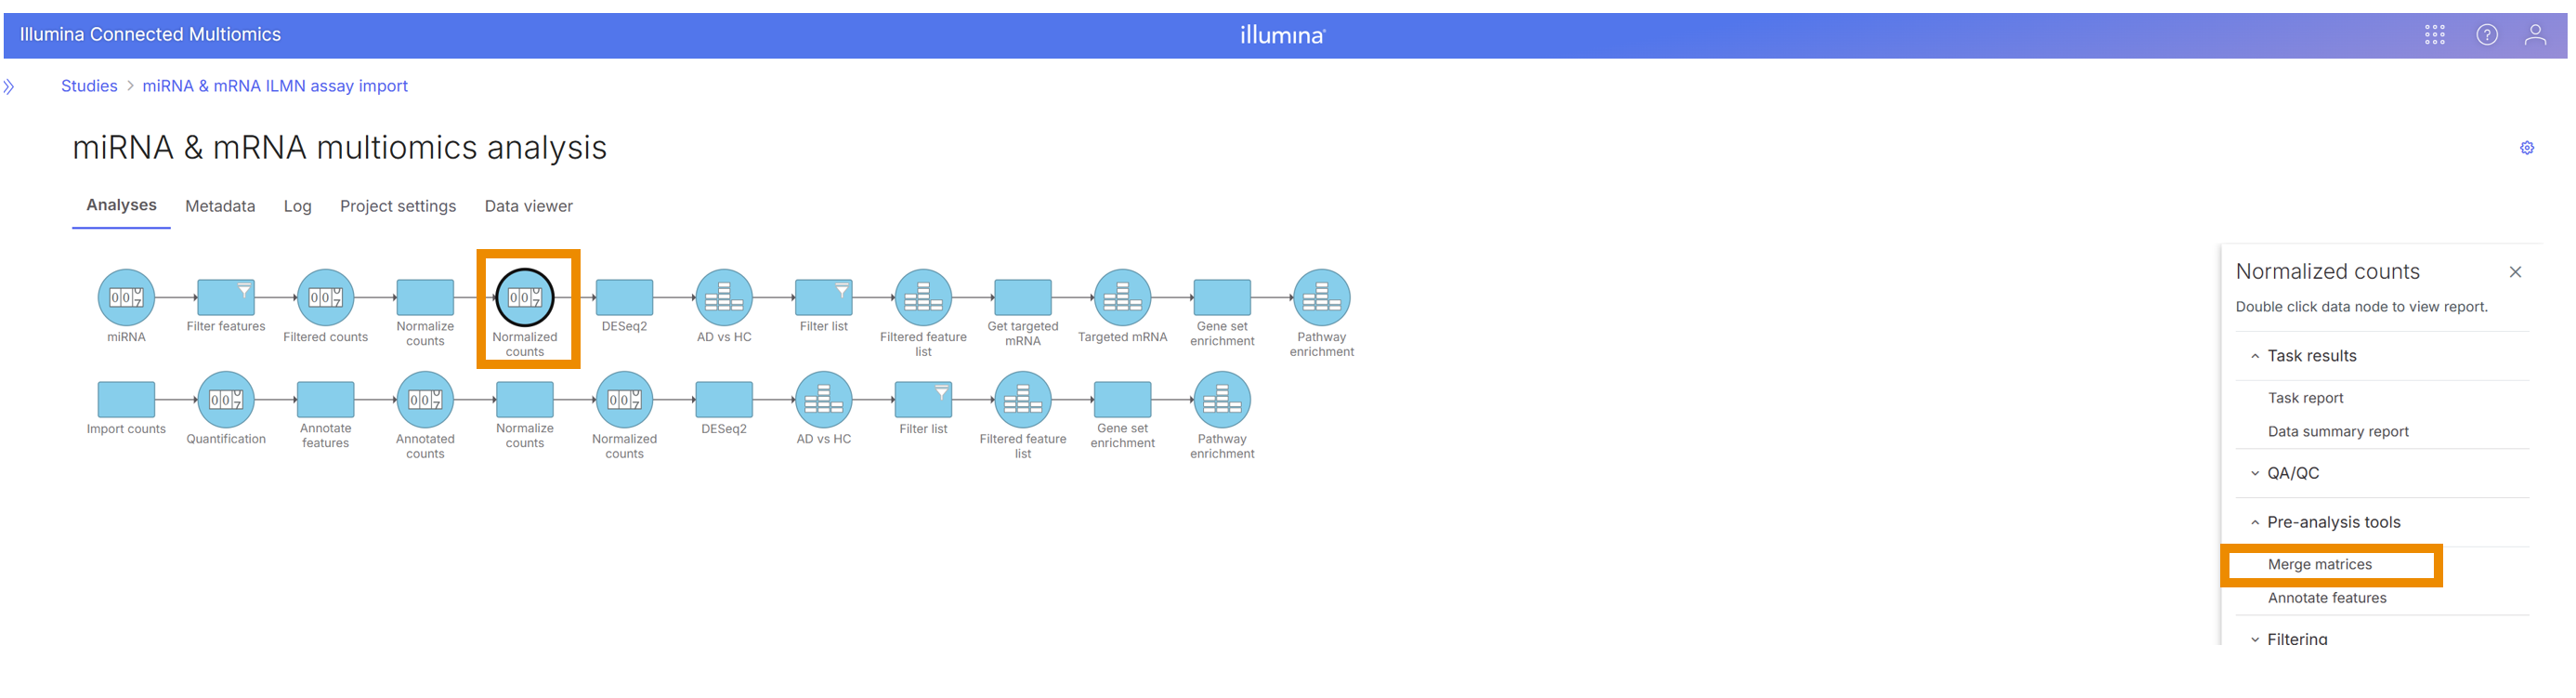Select the Quantification data node
Viewport: 2576px width, 698px height.
(x=226, y=400)
